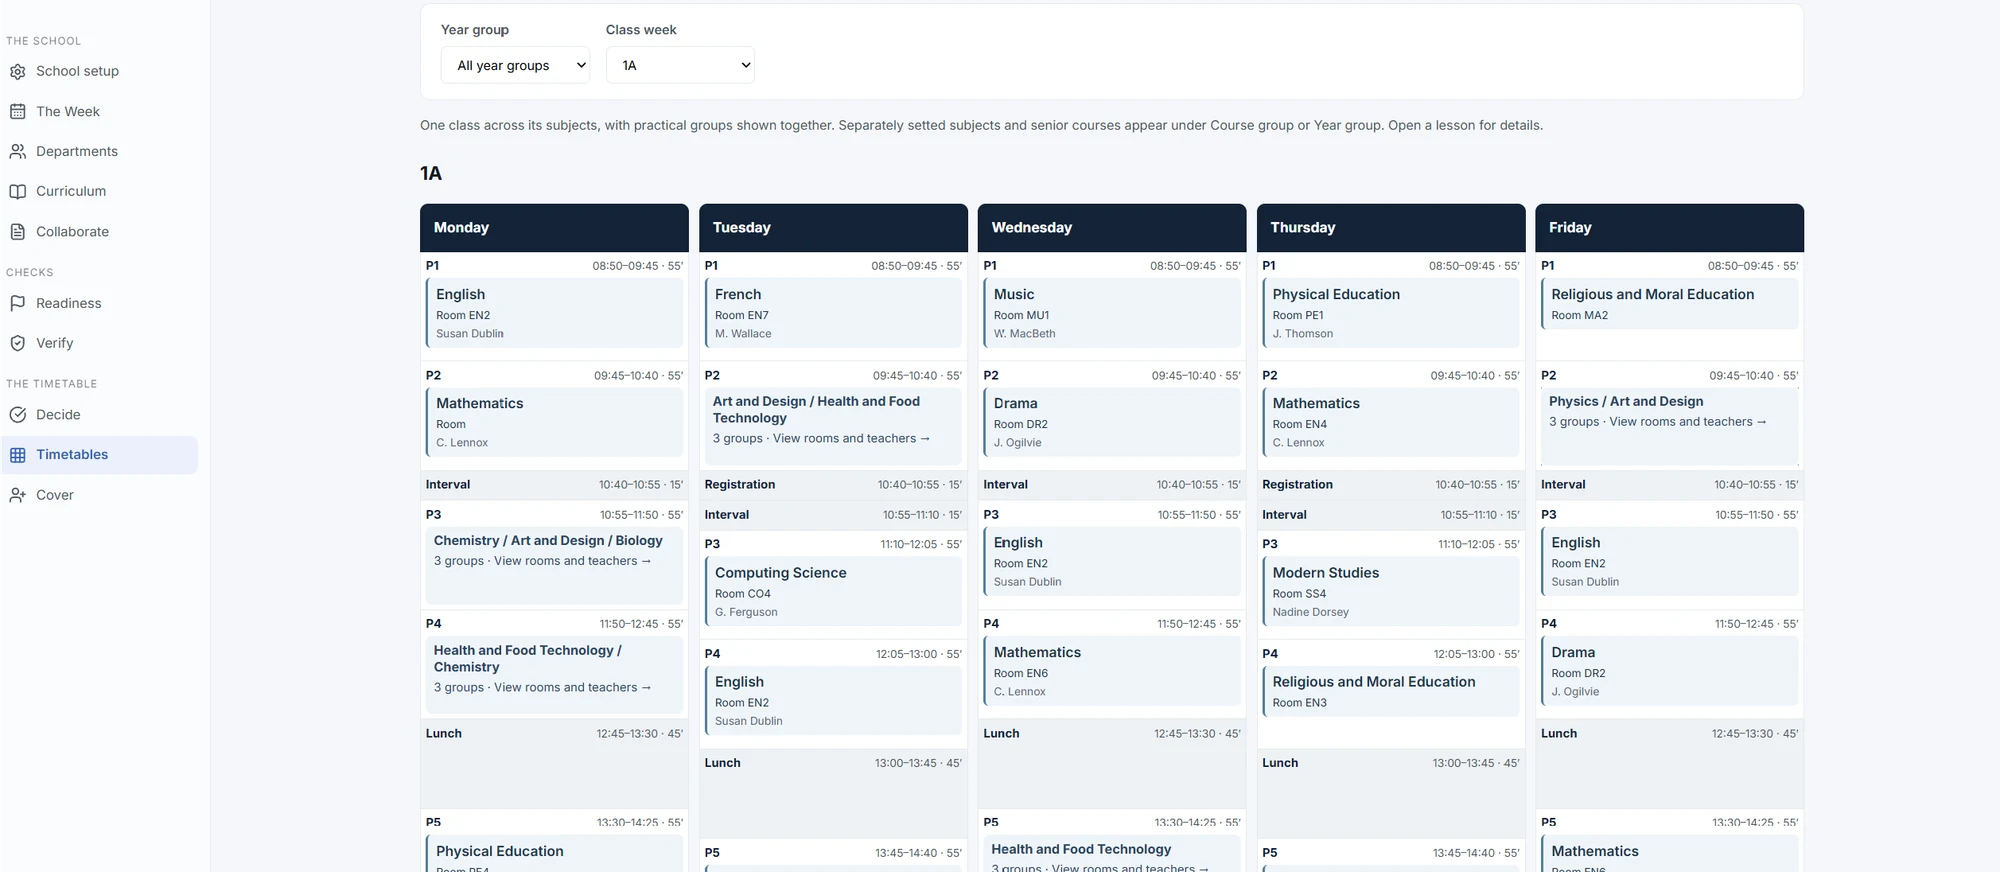Click the Timetables grid icon
Viewport: 2000px width, 872px height.
pyautogui.click(x=17, y=455)
